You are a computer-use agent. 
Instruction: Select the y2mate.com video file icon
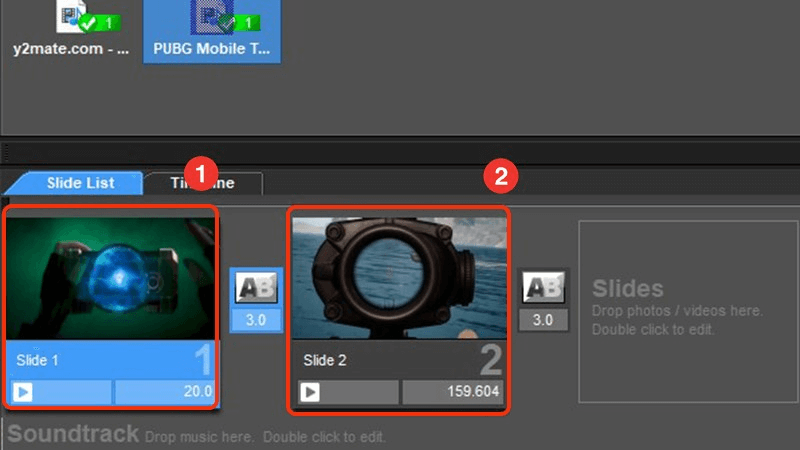(x=70, y=17)
